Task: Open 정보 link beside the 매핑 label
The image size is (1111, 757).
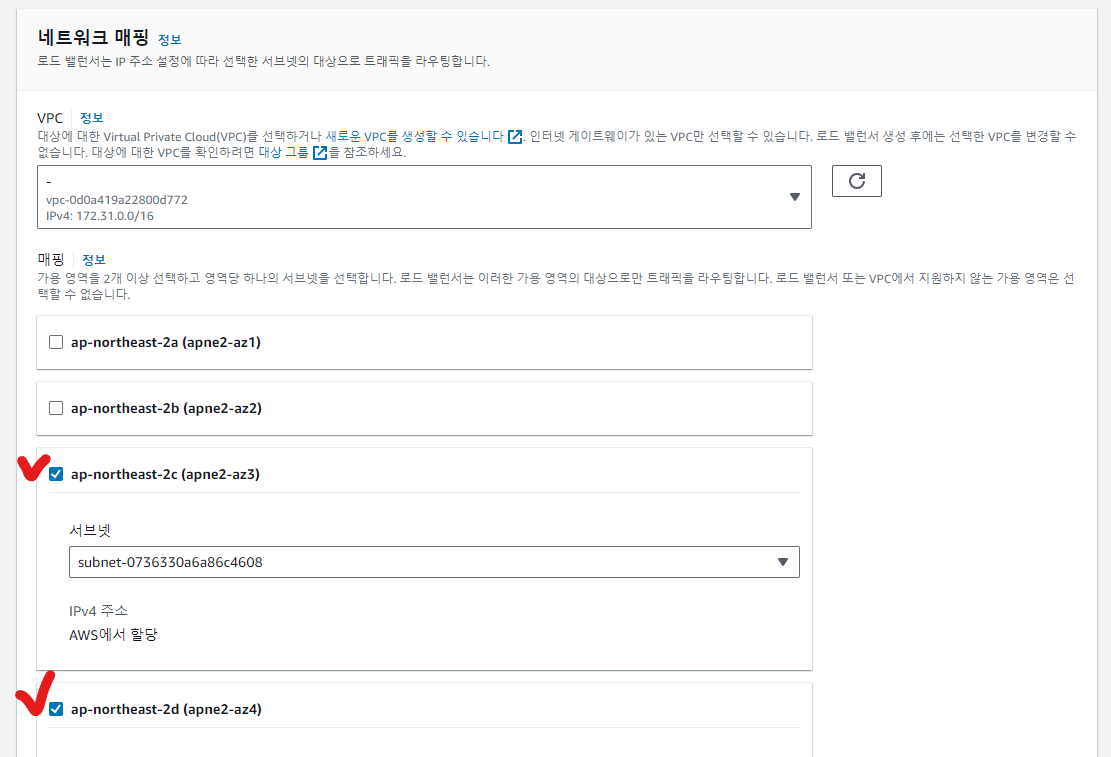Action: click(x=94, y=259)
